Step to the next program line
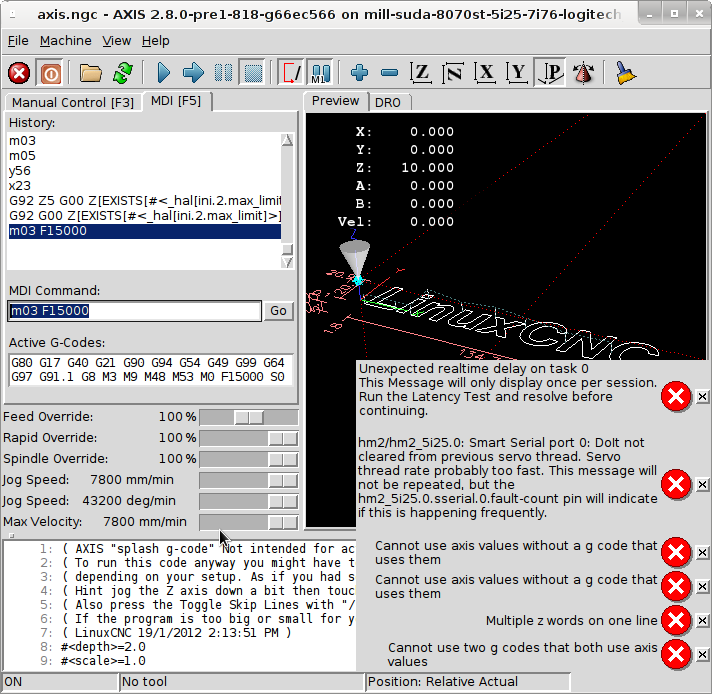Image resolution: width=712 pixels, height=694 pixels. point(193,73)
